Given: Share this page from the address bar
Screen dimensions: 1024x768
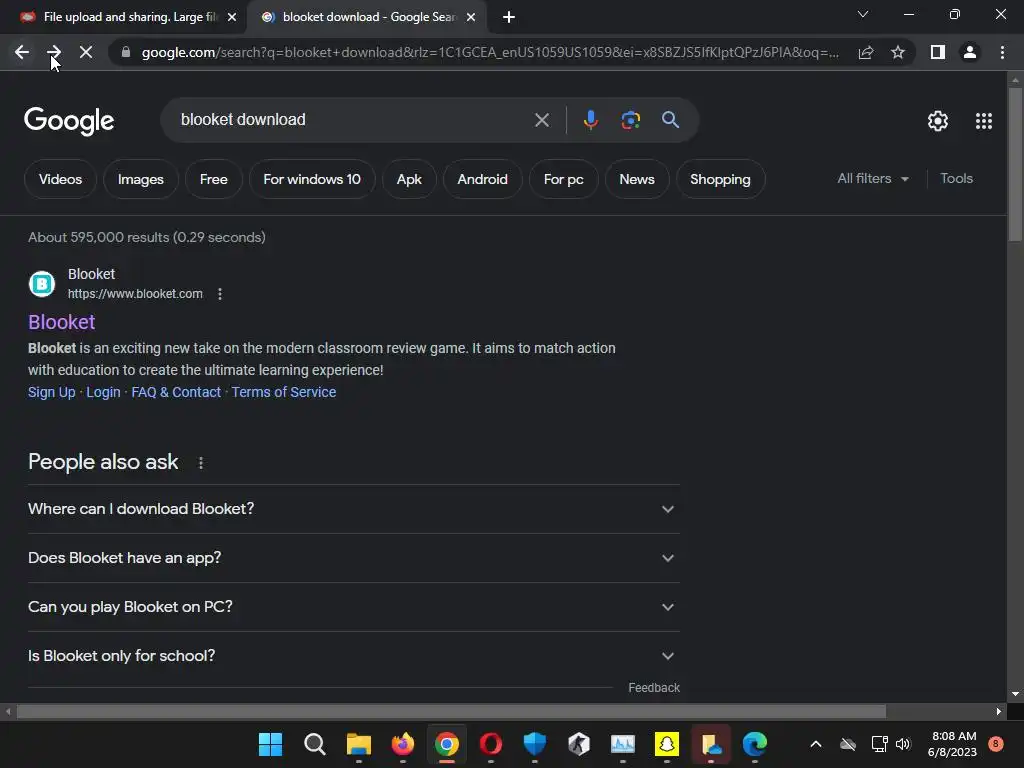Looking at the screenshot, I should 866,52.
